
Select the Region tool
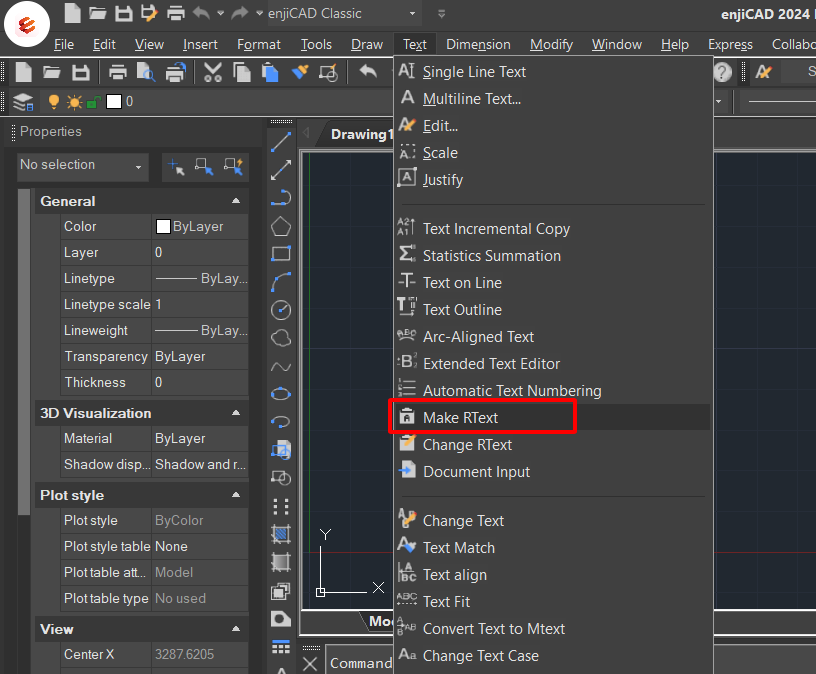(281, 591)
